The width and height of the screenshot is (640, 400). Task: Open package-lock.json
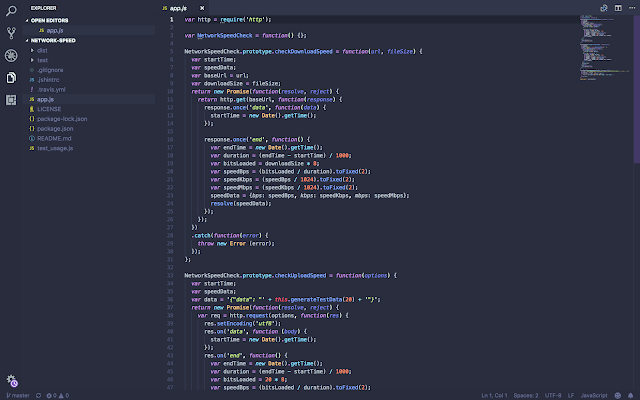pyautogui.click(x=89, y=119)
